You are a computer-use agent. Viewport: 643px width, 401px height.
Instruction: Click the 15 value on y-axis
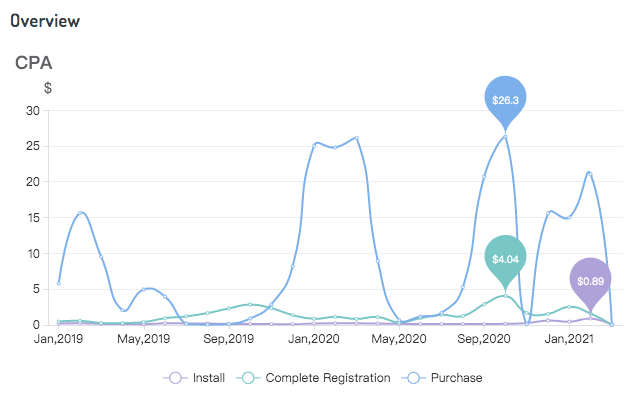(33, 217)
